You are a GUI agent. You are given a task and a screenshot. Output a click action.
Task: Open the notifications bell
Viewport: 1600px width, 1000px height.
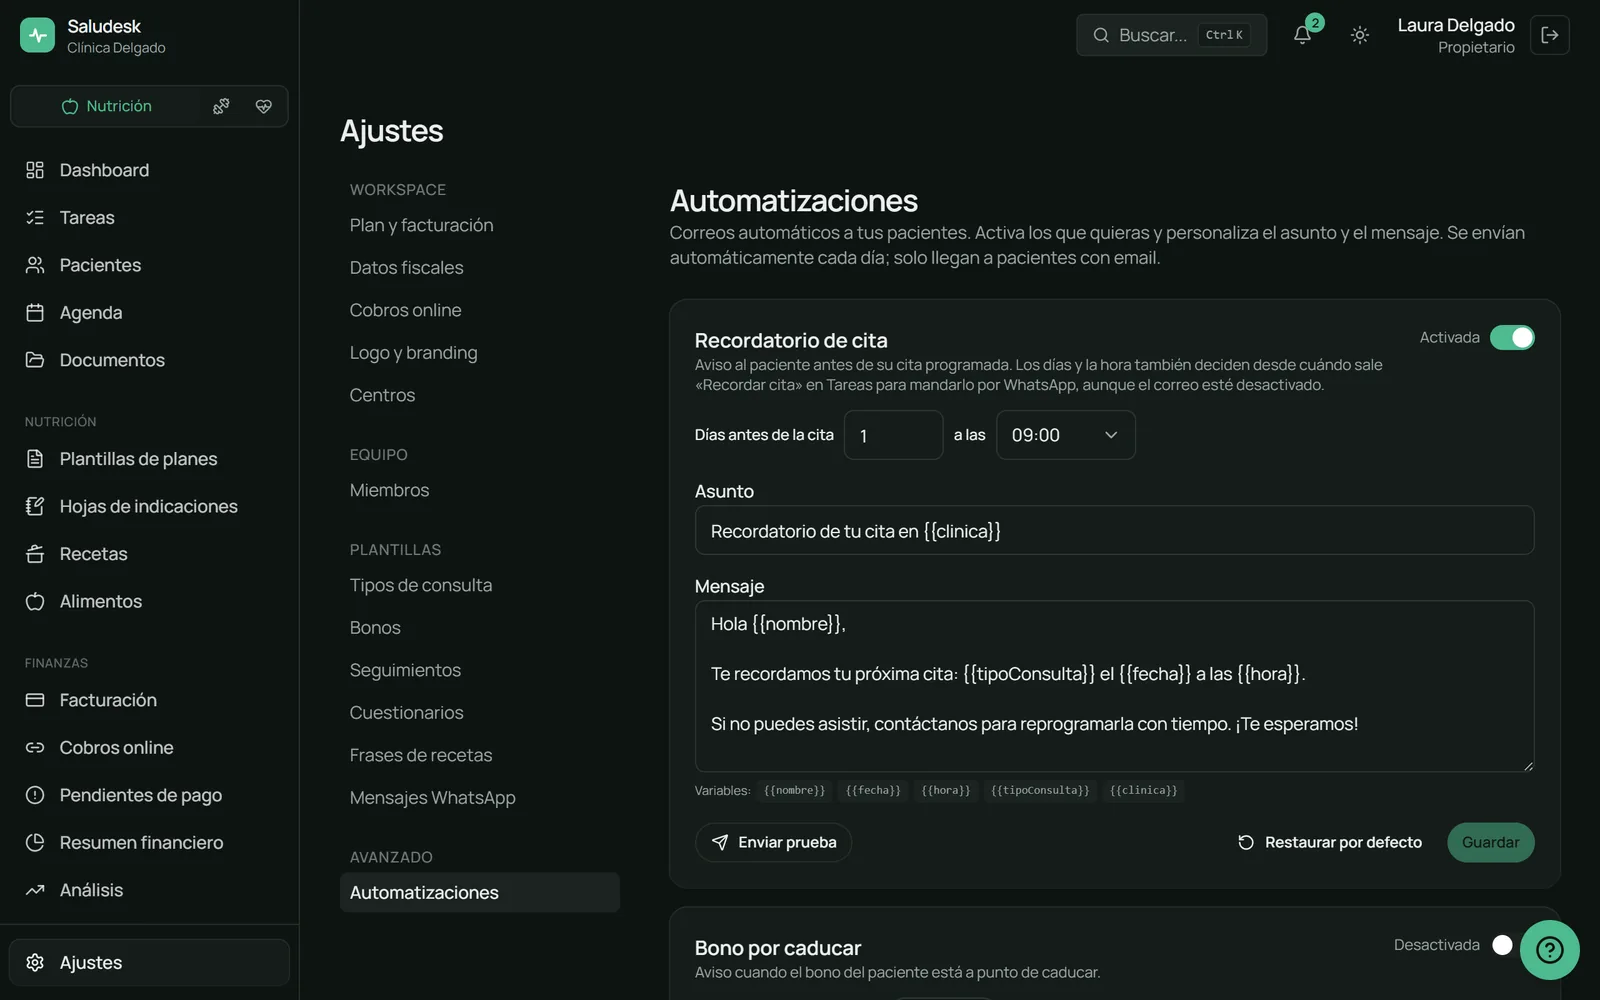point(1302,35)
